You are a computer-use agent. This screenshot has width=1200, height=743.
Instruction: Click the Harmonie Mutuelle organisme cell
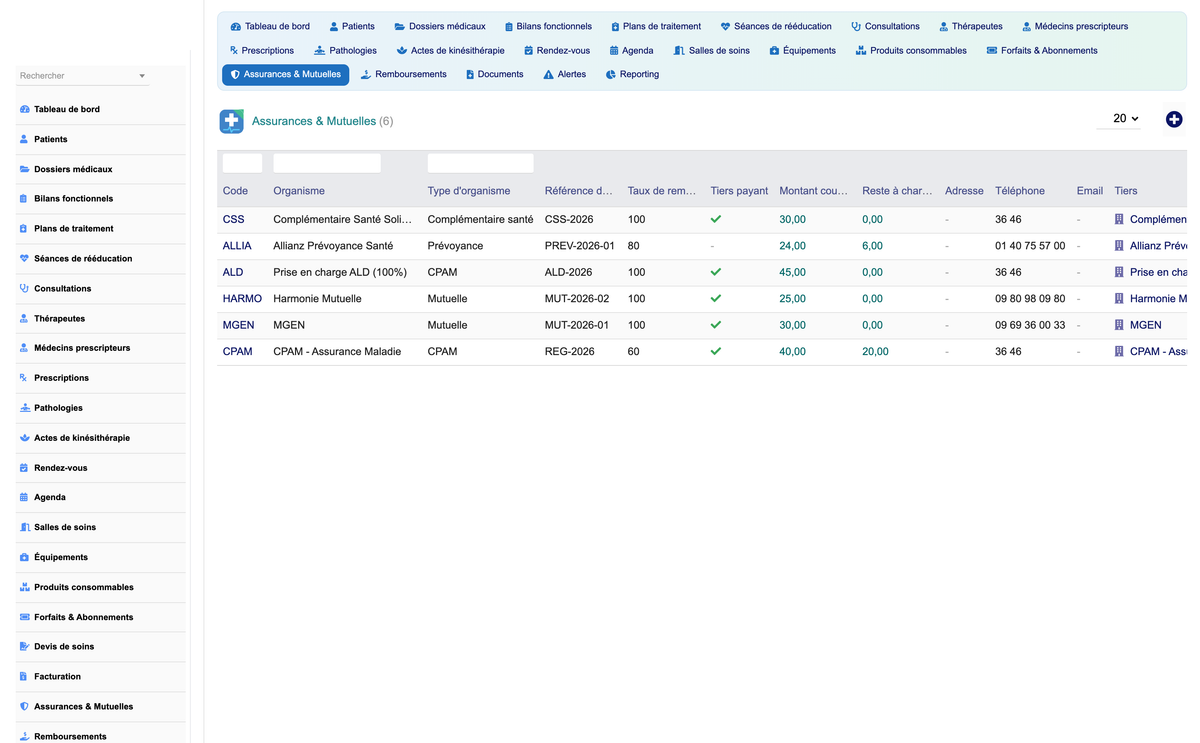(x=317, y=298)
